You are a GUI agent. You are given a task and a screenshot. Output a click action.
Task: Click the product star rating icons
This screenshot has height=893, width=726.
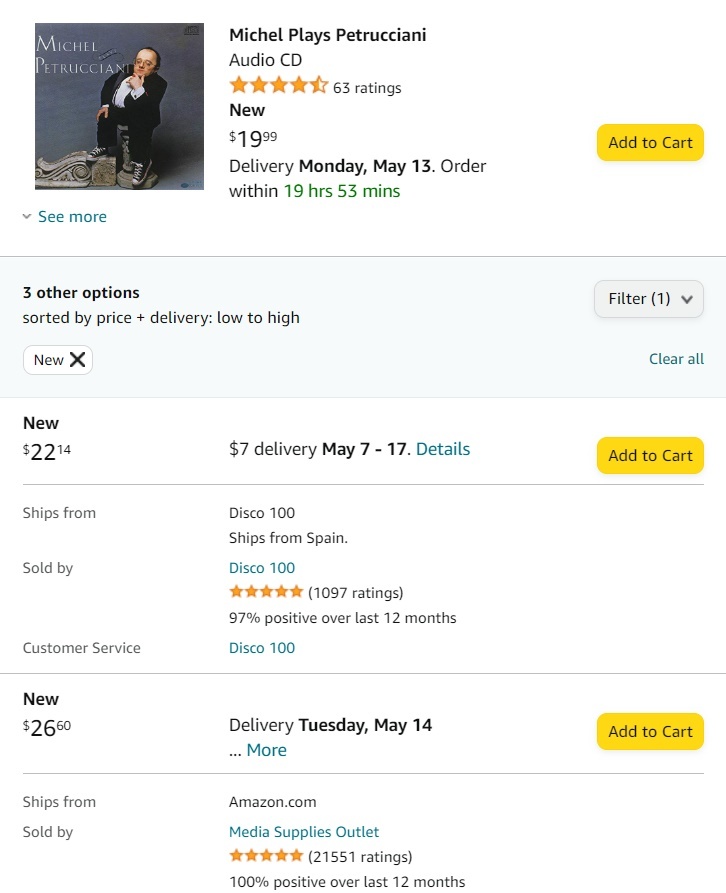(x=278, y=86)
